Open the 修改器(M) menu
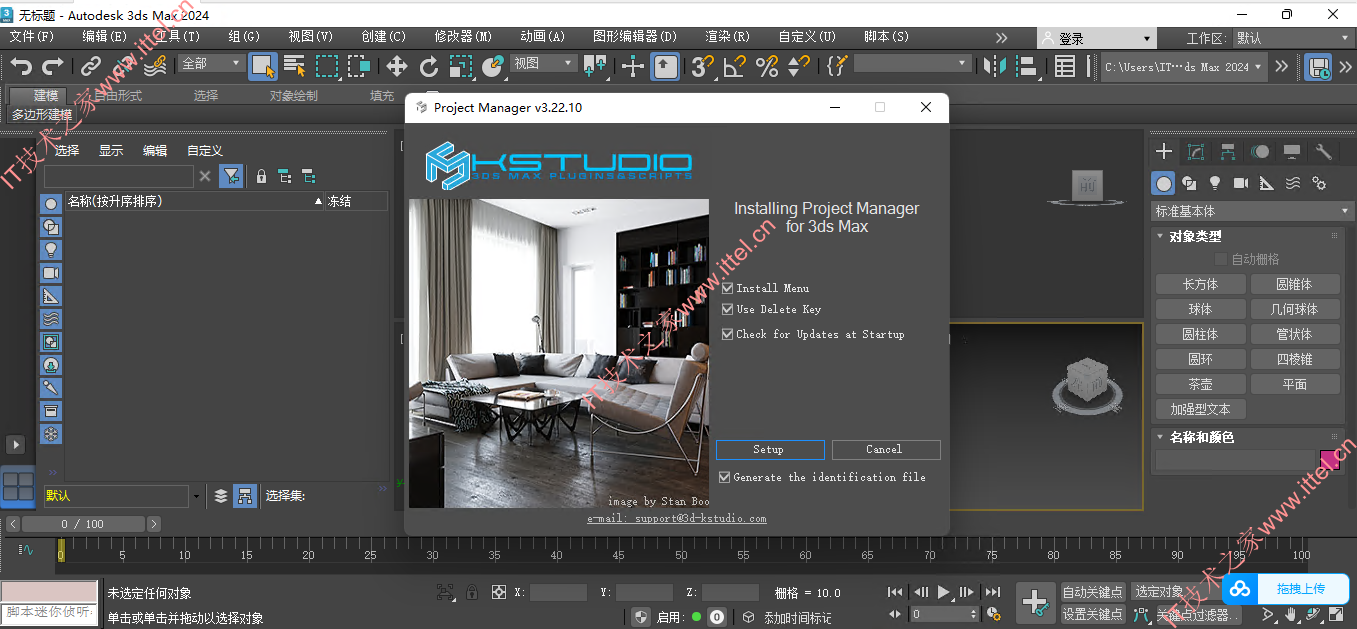Image resolution: width=1357 pixels, height=629 pixels. click(463, 37)
